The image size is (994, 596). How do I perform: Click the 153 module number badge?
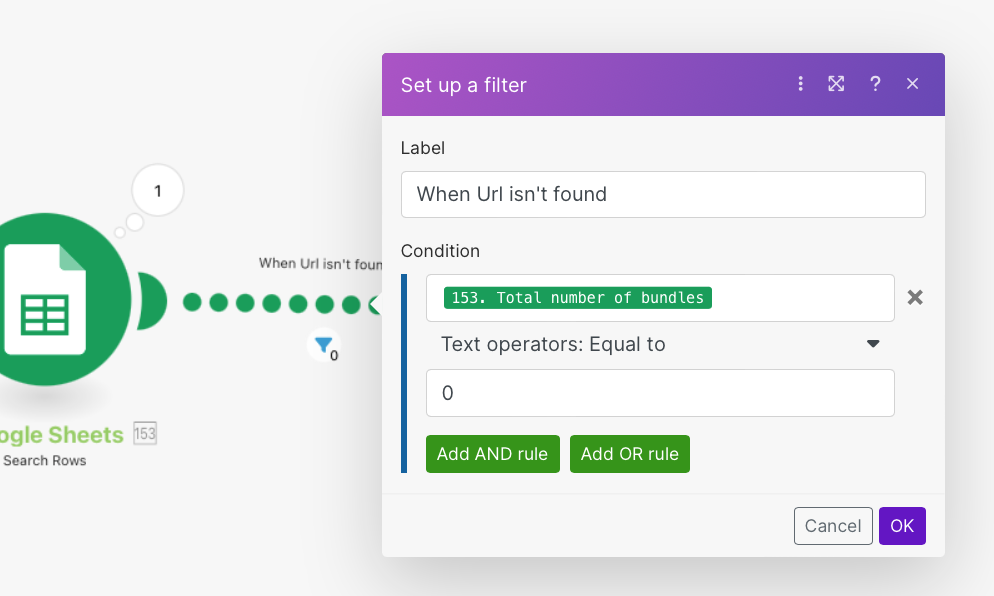145,434
